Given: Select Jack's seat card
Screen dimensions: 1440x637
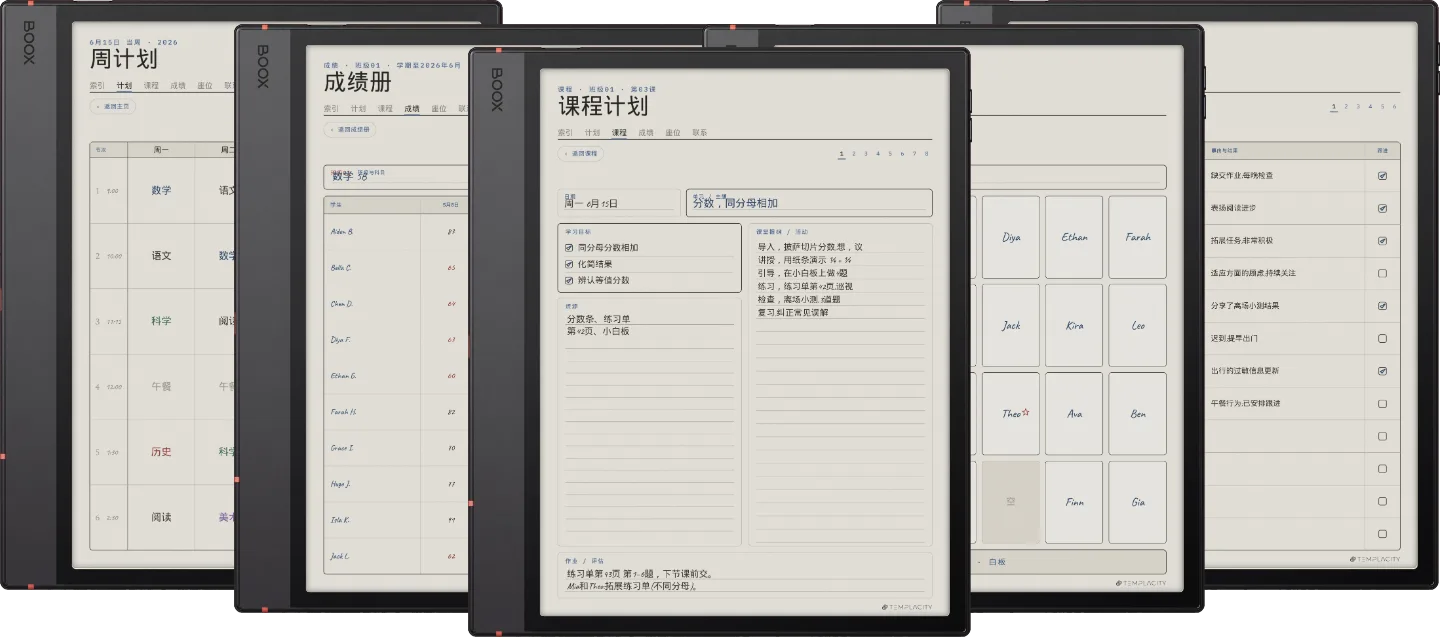Looking at the screenshot, I should 1011,326.
